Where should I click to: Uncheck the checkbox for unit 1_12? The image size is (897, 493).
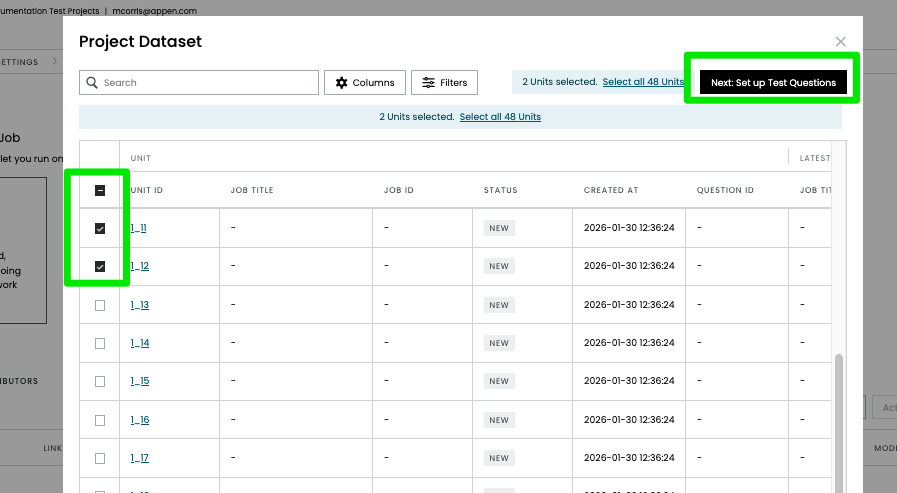click(100, 267)
